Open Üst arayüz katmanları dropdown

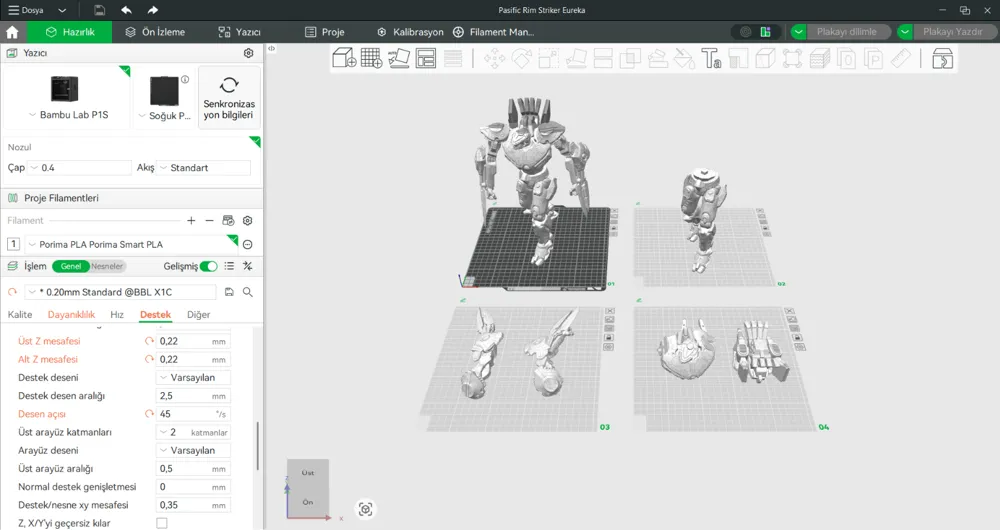click(x=193, y=432)
